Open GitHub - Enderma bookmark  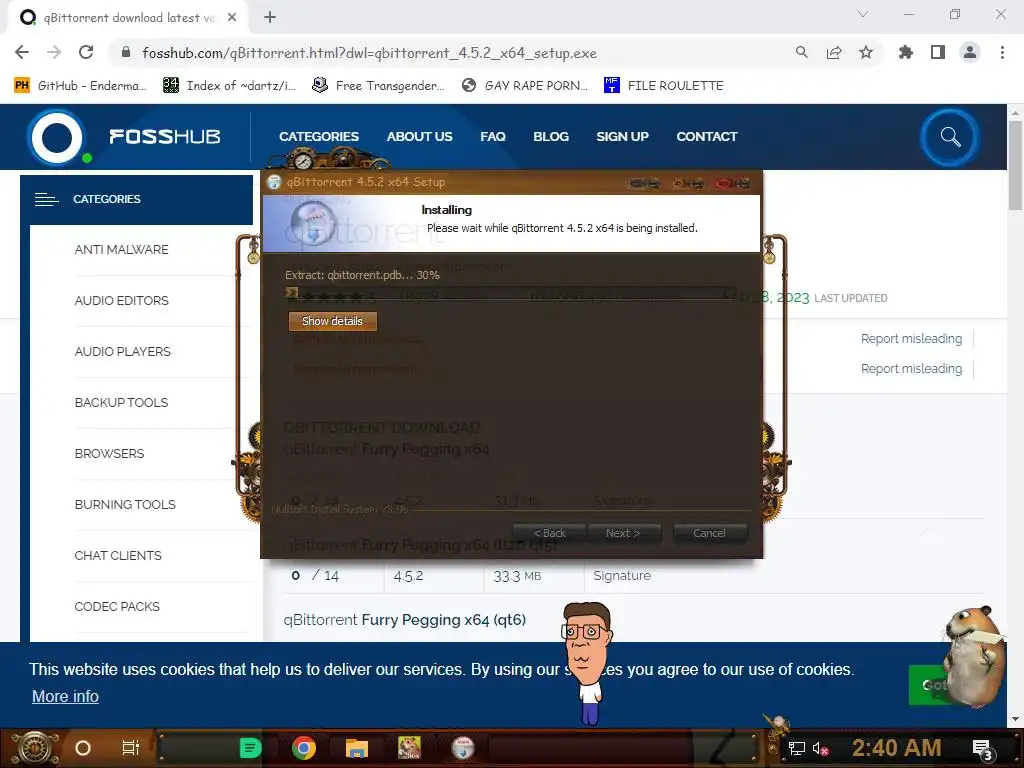[80, 86]
